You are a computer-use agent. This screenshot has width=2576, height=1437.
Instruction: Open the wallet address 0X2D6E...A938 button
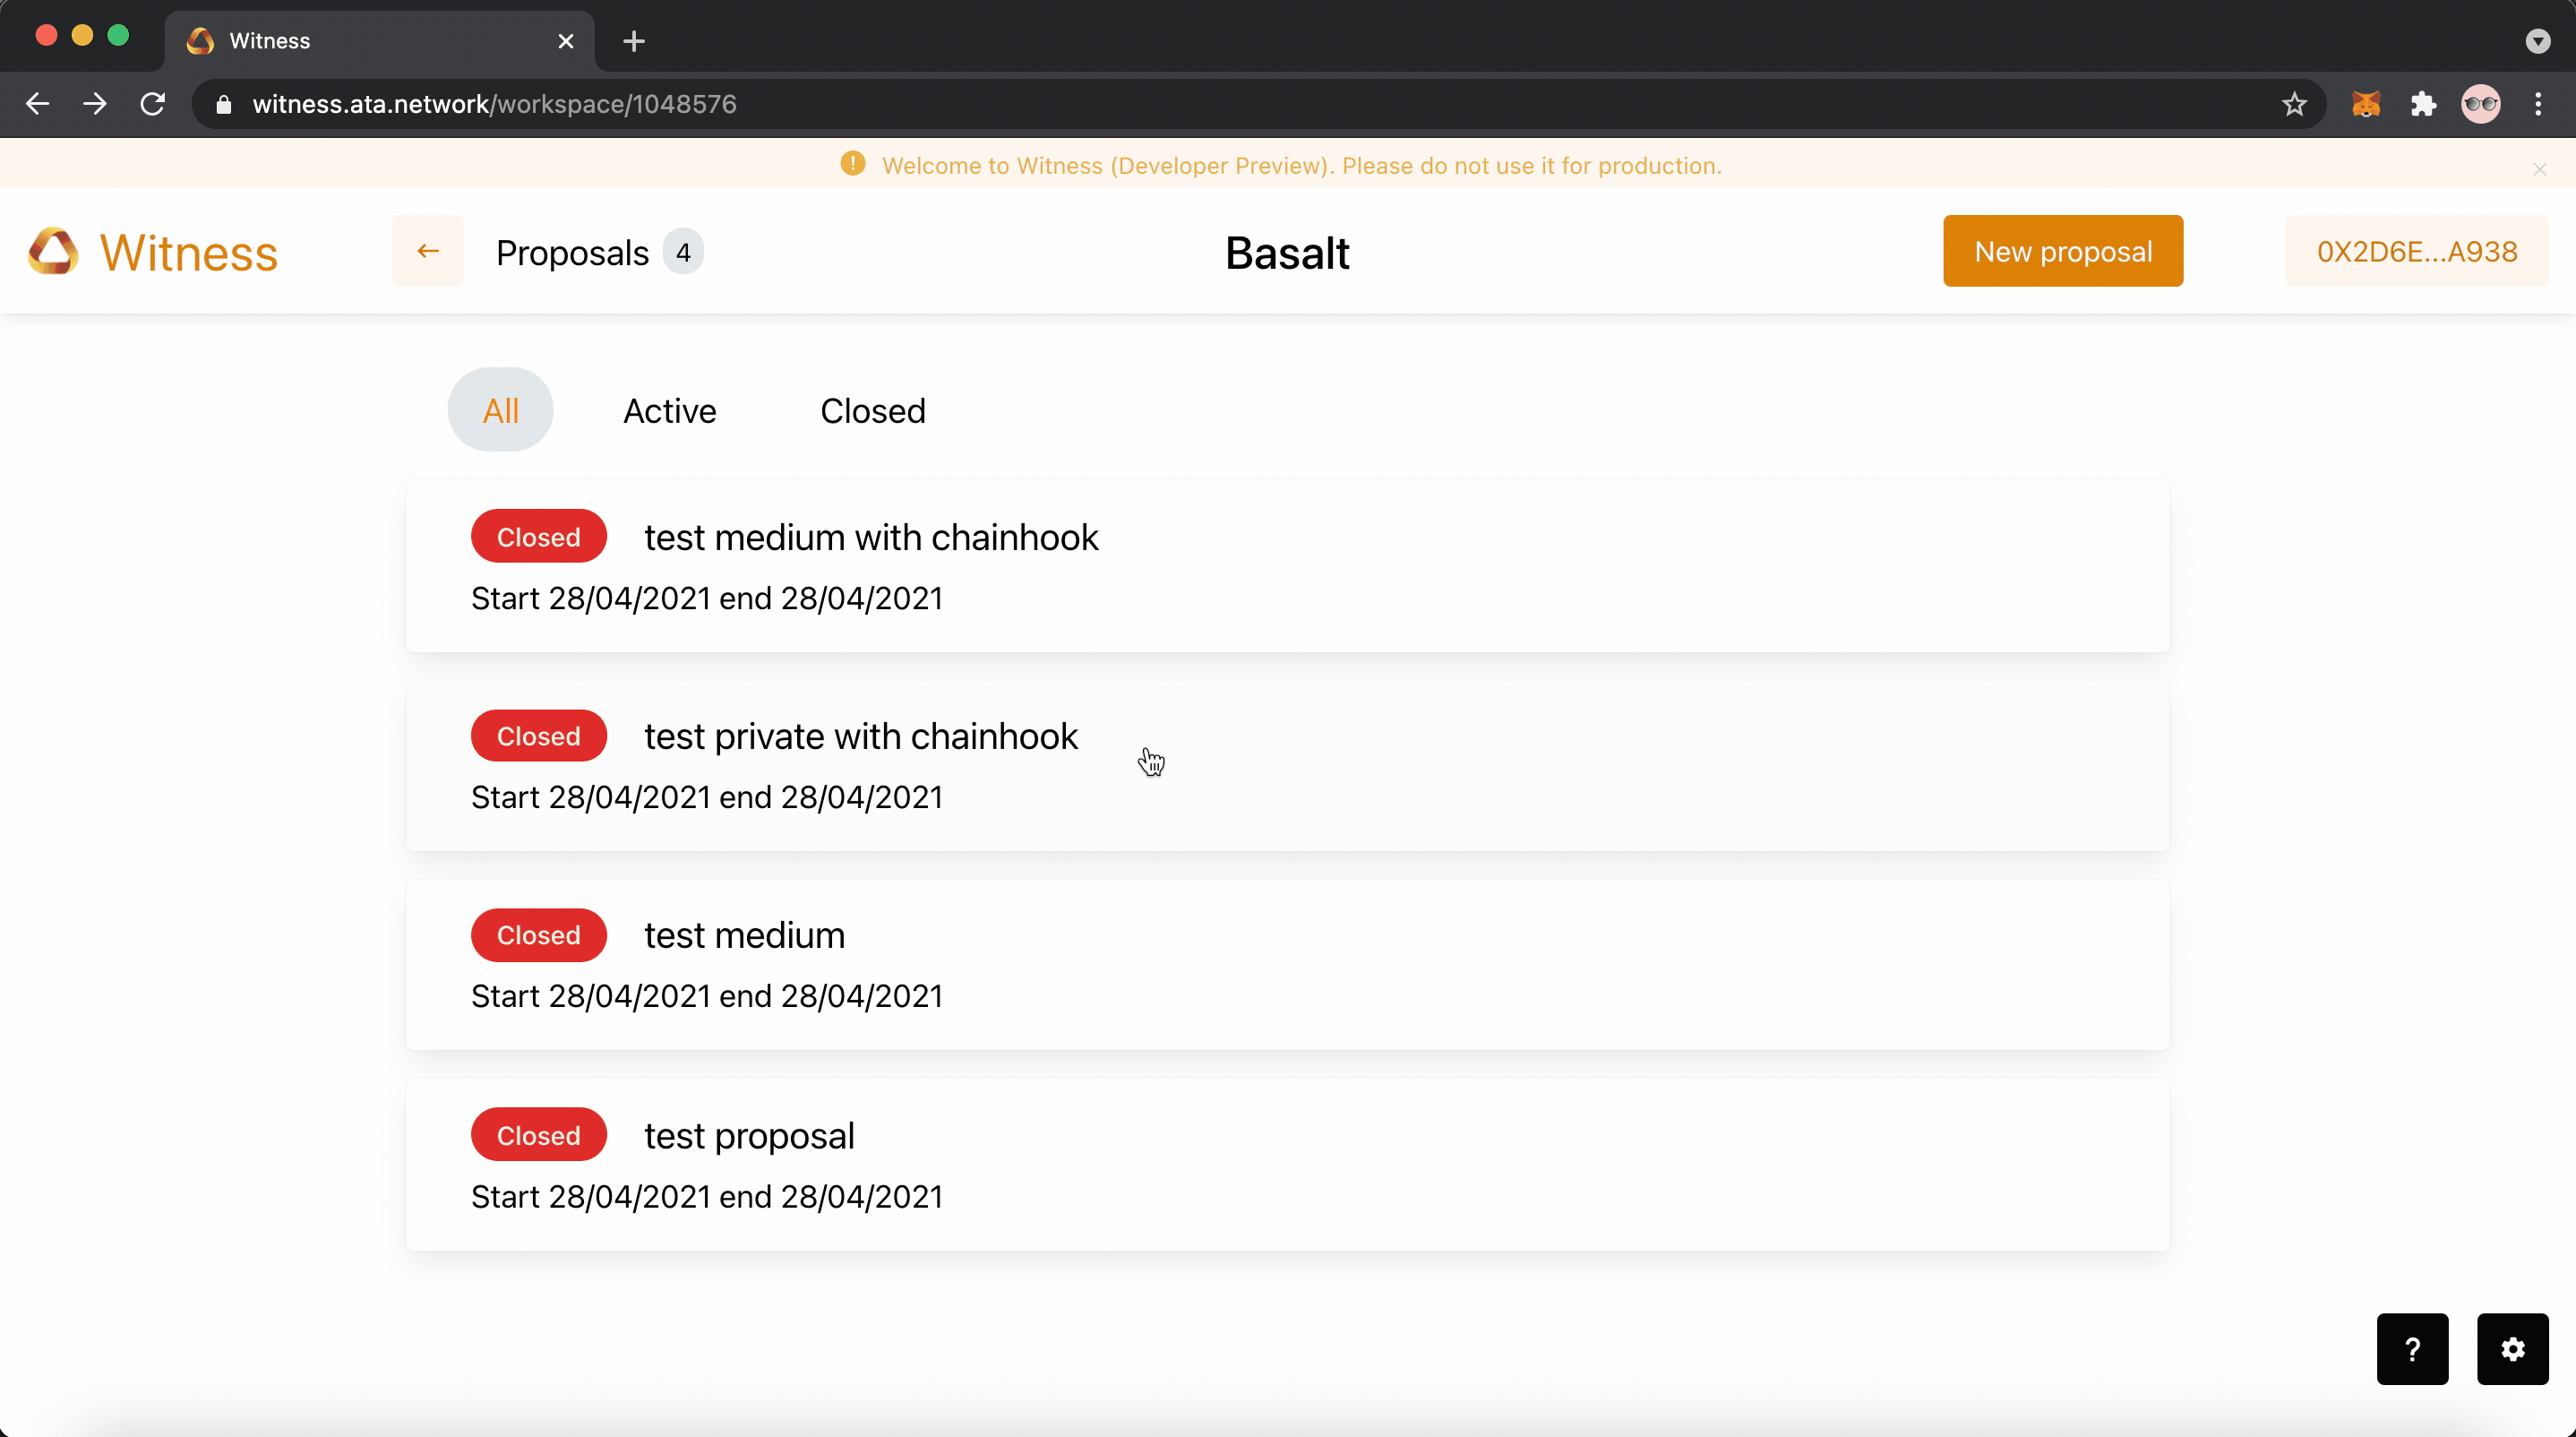(2417, 251)
